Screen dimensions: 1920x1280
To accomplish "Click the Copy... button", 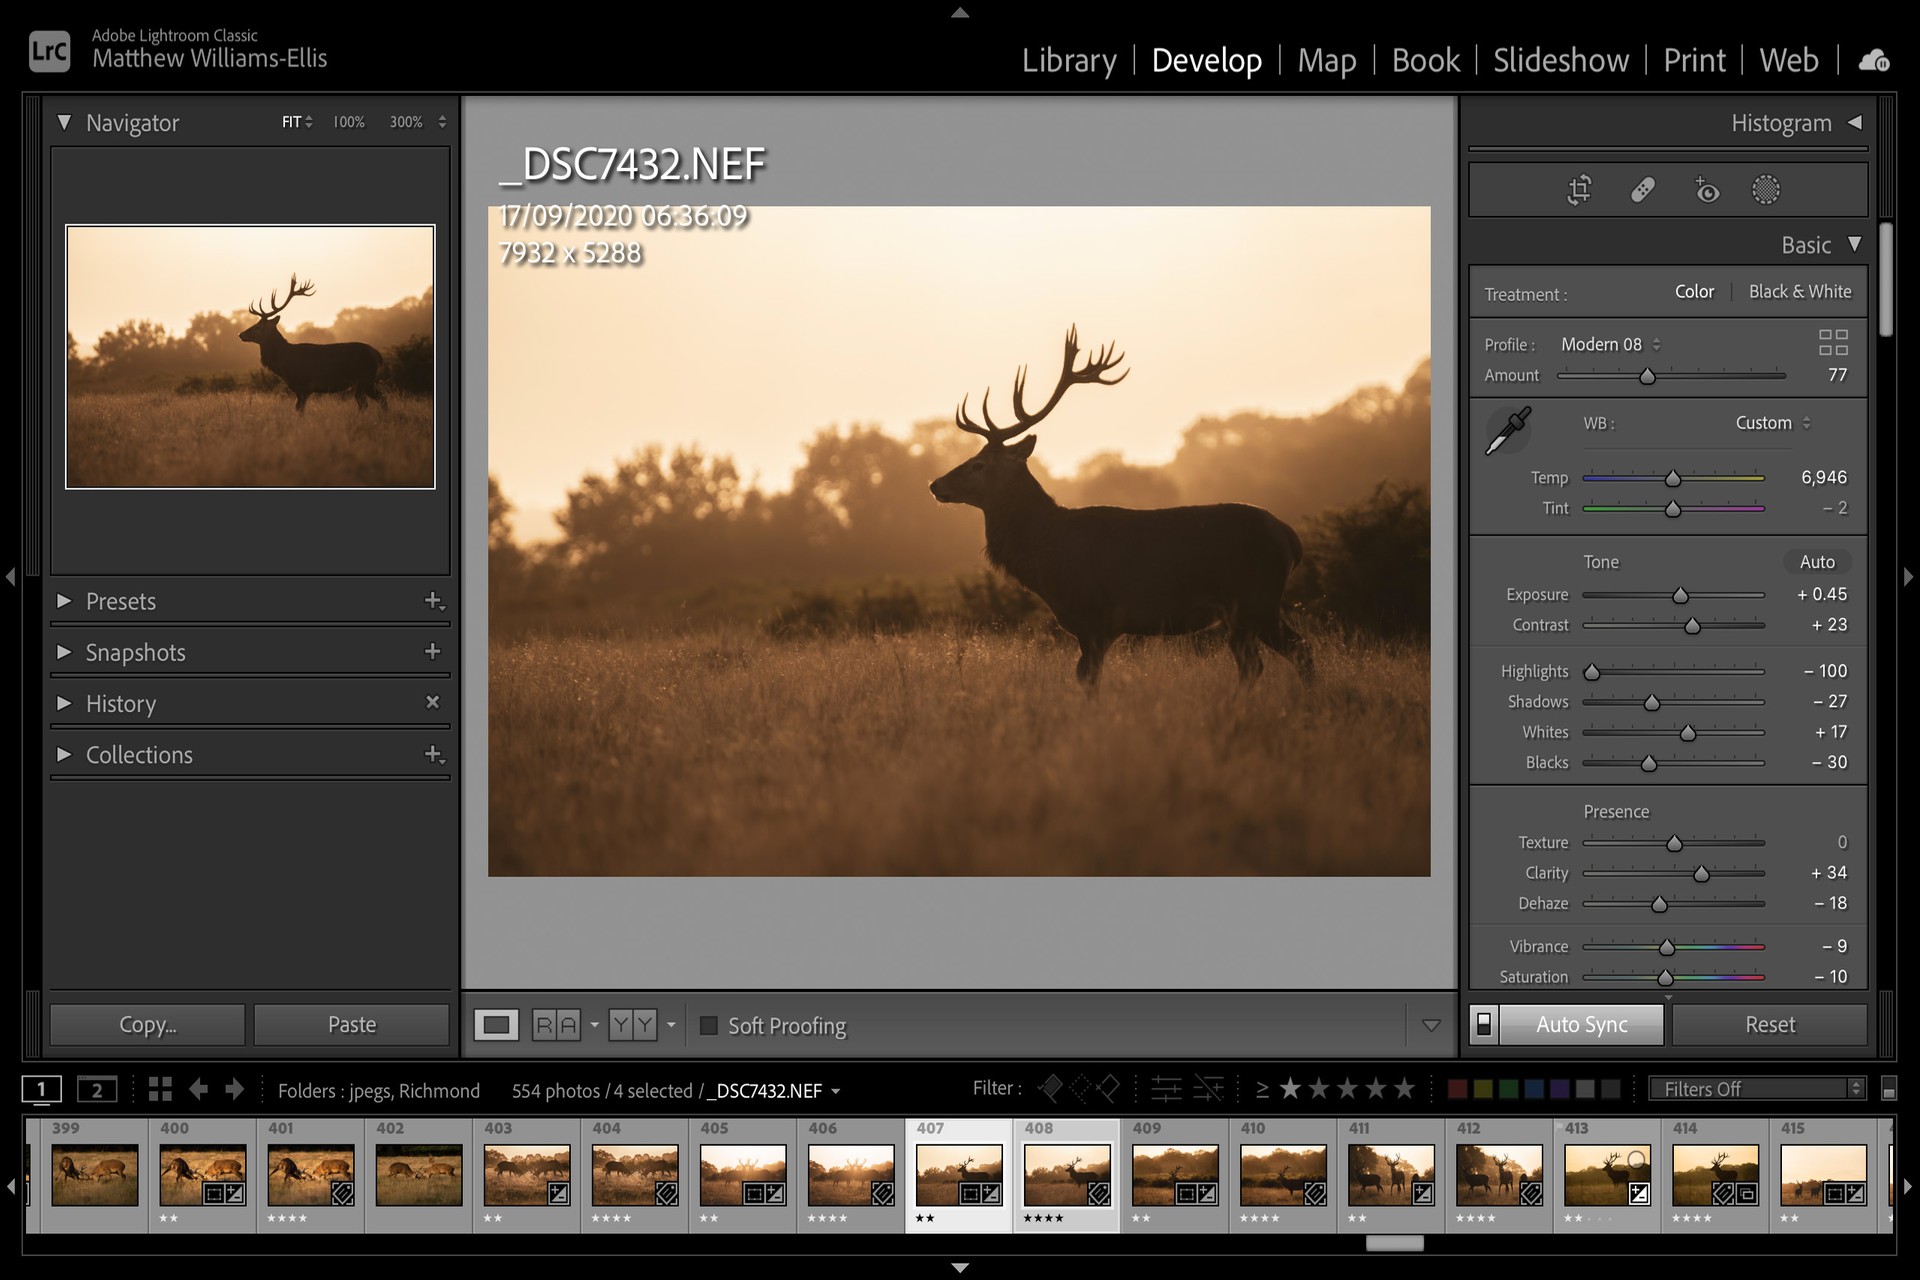I will tap(147, 1025).
